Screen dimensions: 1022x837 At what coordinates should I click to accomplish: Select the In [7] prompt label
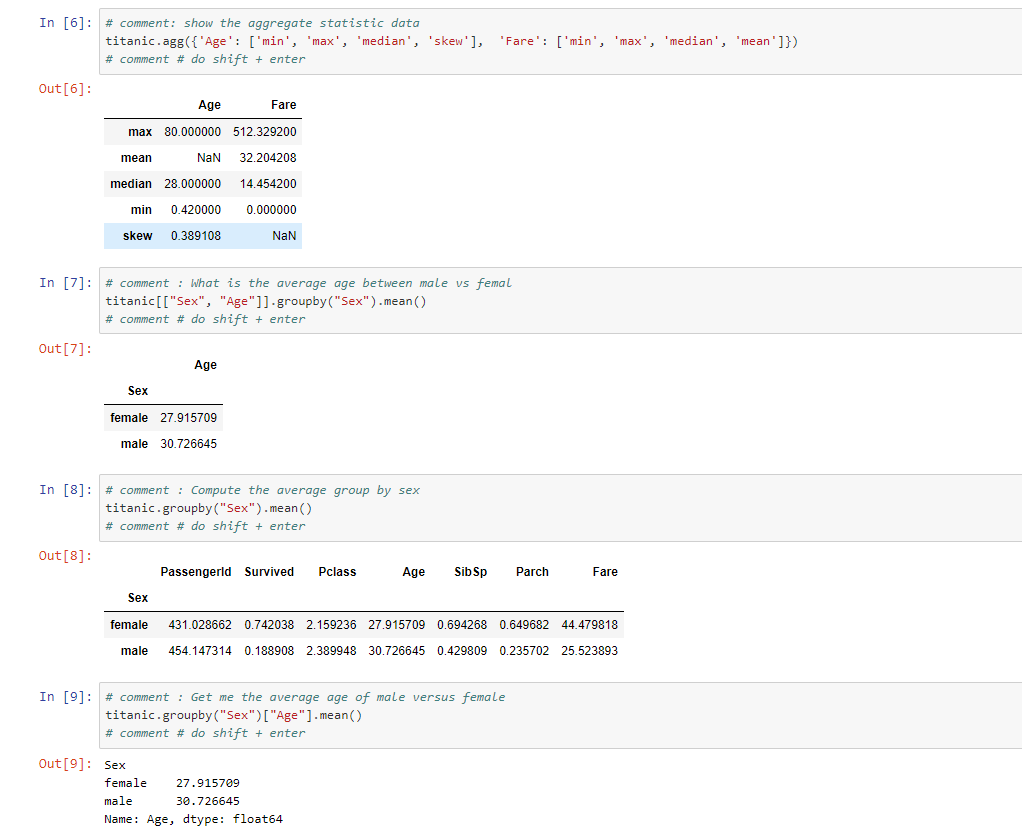click(x=64, y=283)
